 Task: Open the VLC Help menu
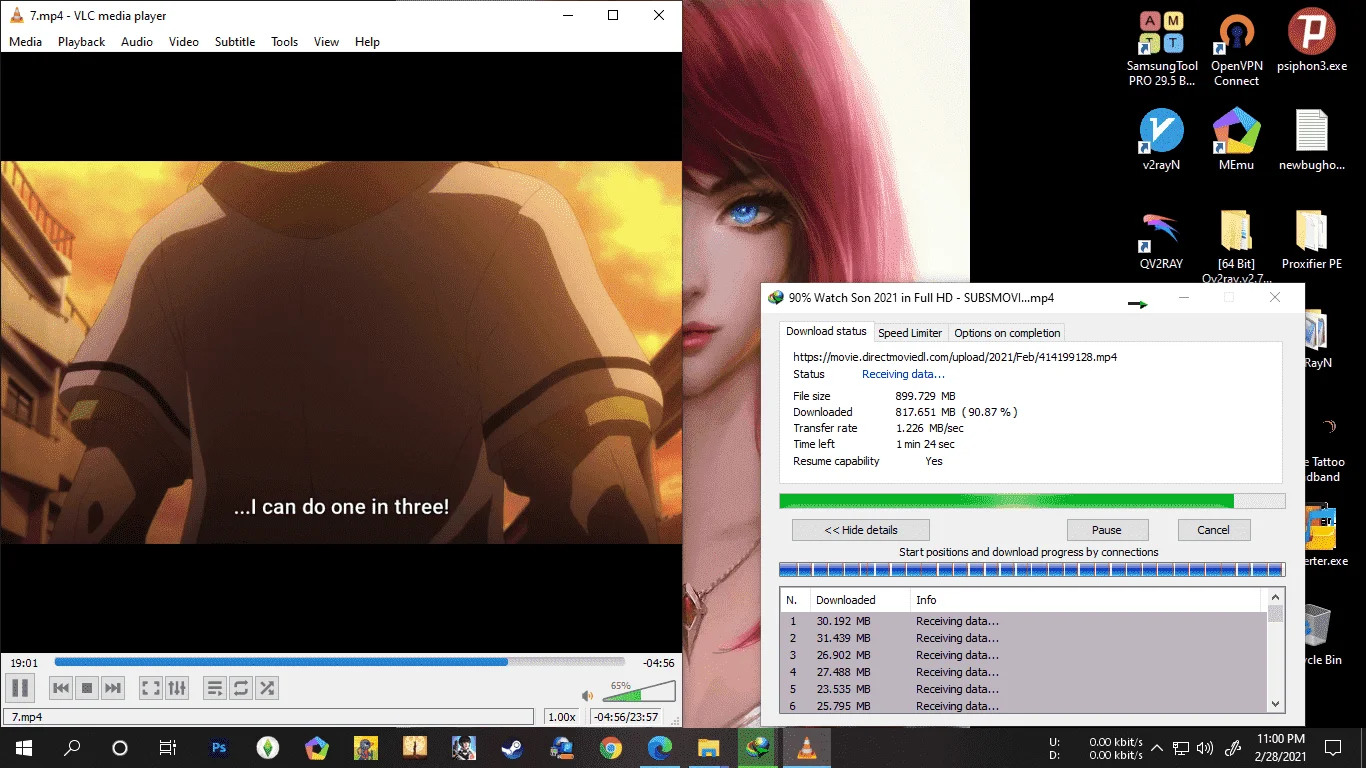[367, 42]
